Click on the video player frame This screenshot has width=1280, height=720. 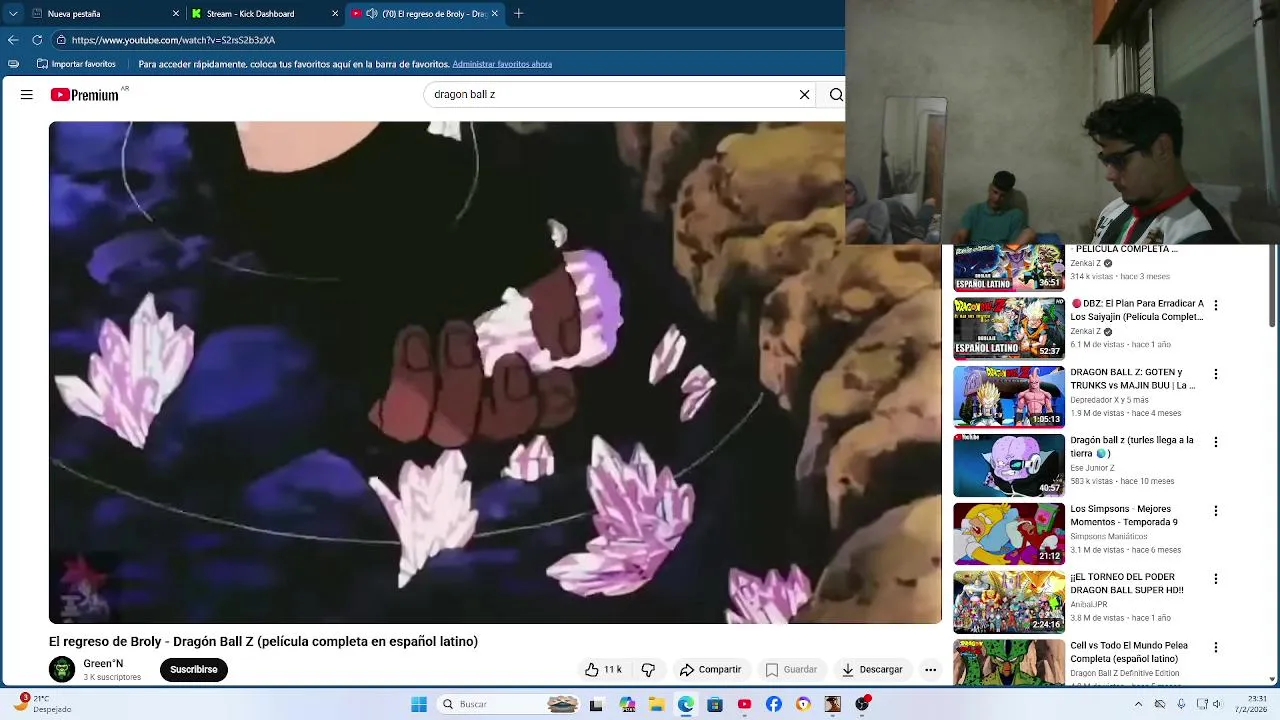tap(495, 372)
